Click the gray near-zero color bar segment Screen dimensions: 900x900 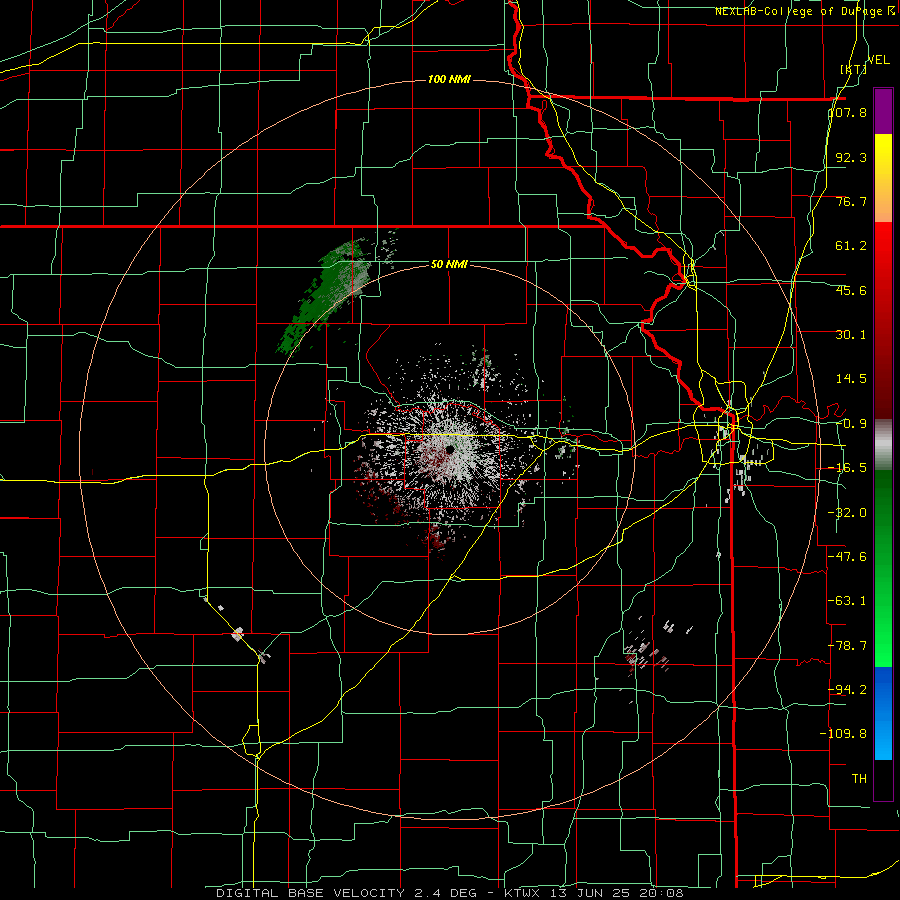coord(883,445)
